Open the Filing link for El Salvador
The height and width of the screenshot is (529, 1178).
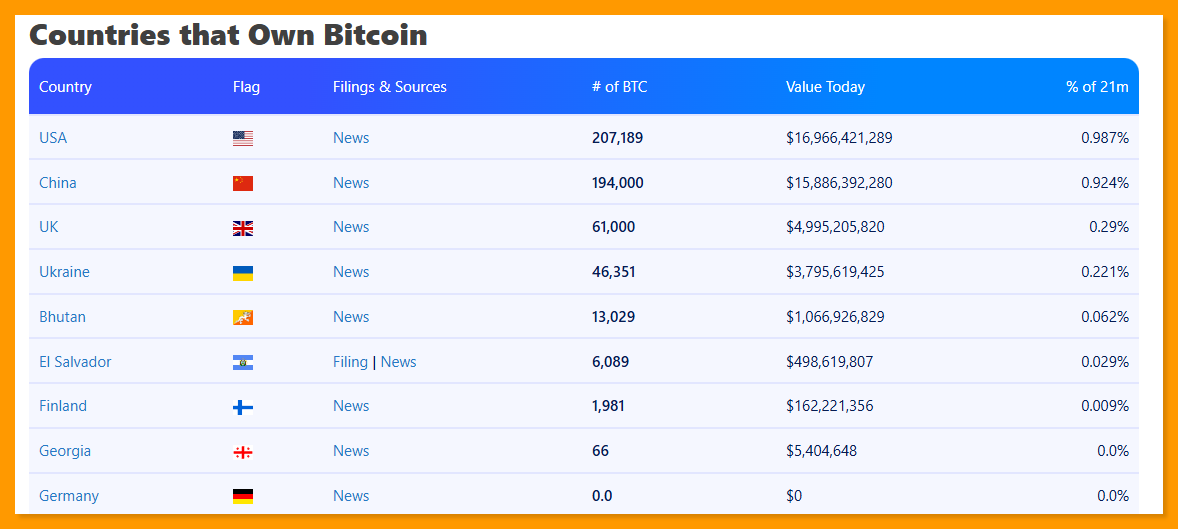click(350, 362)
